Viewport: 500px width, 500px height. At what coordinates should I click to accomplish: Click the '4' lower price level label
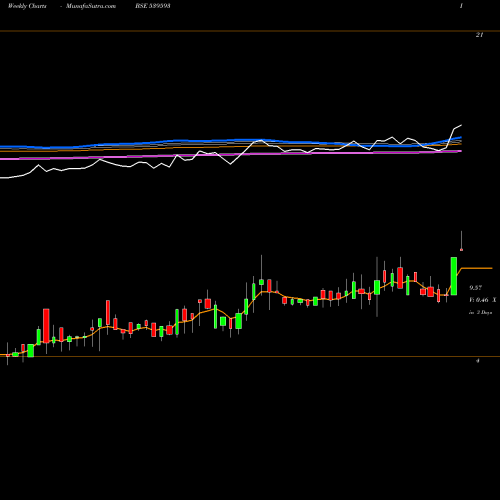(x=478, y=361)
